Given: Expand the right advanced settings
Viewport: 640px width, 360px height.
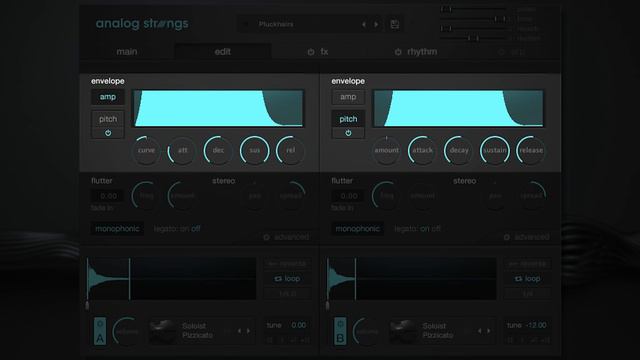Looking at the screenshot, I should (x=527, y=237).
